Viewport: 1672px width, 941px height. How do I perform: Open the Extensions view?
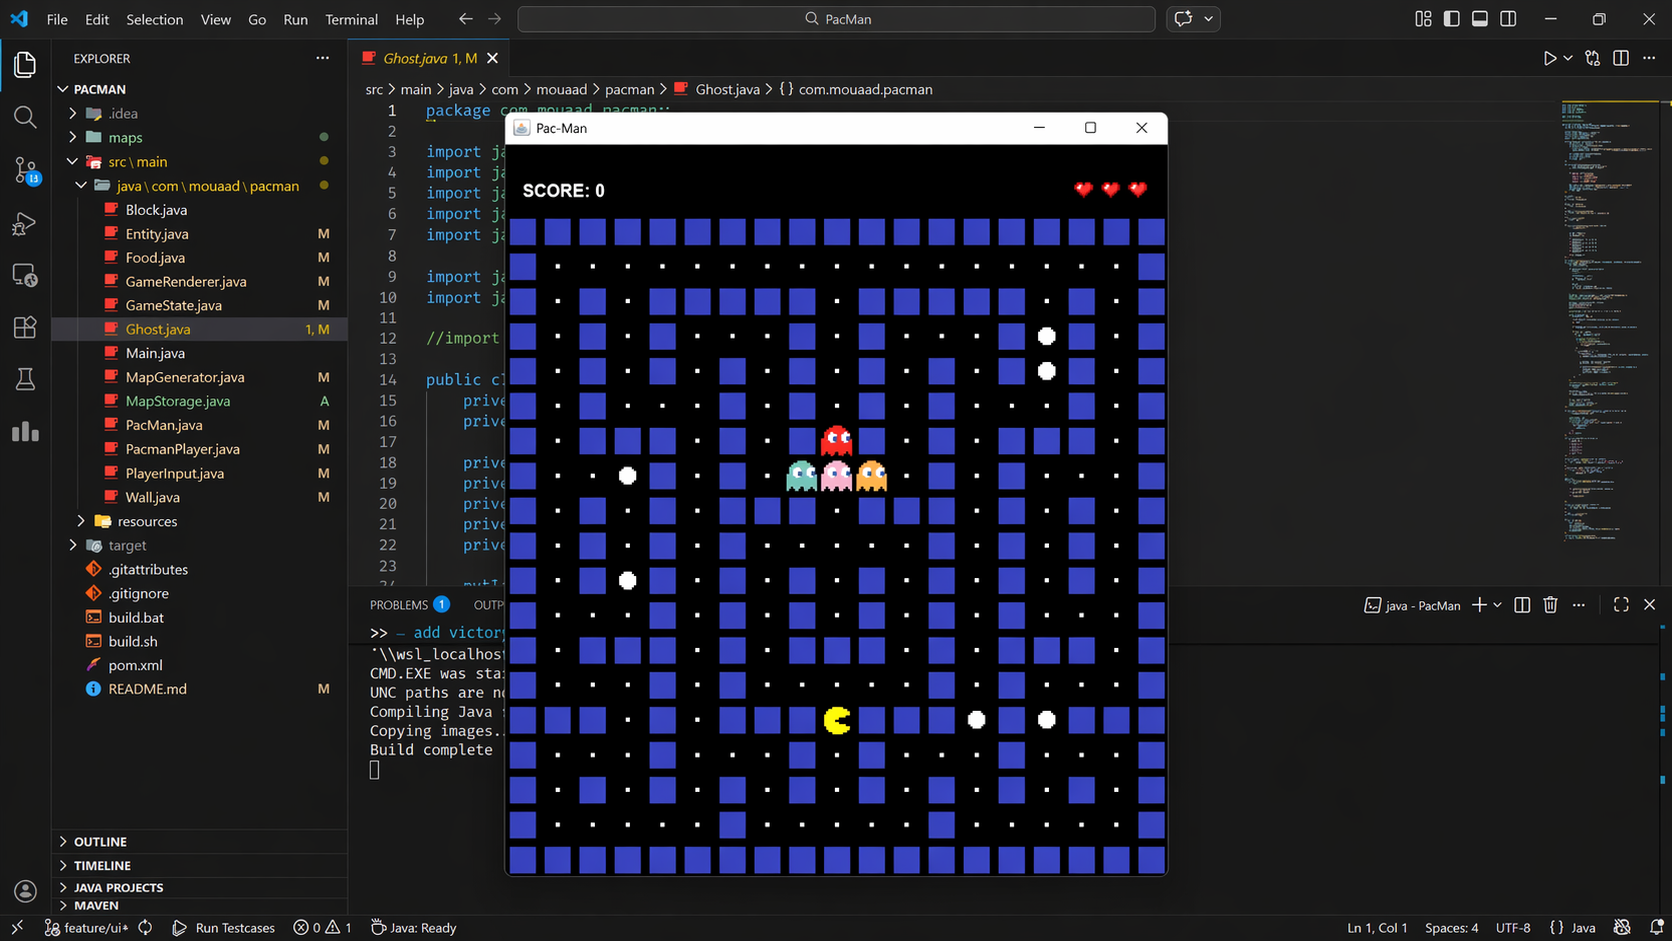click(x=25, y=327)
